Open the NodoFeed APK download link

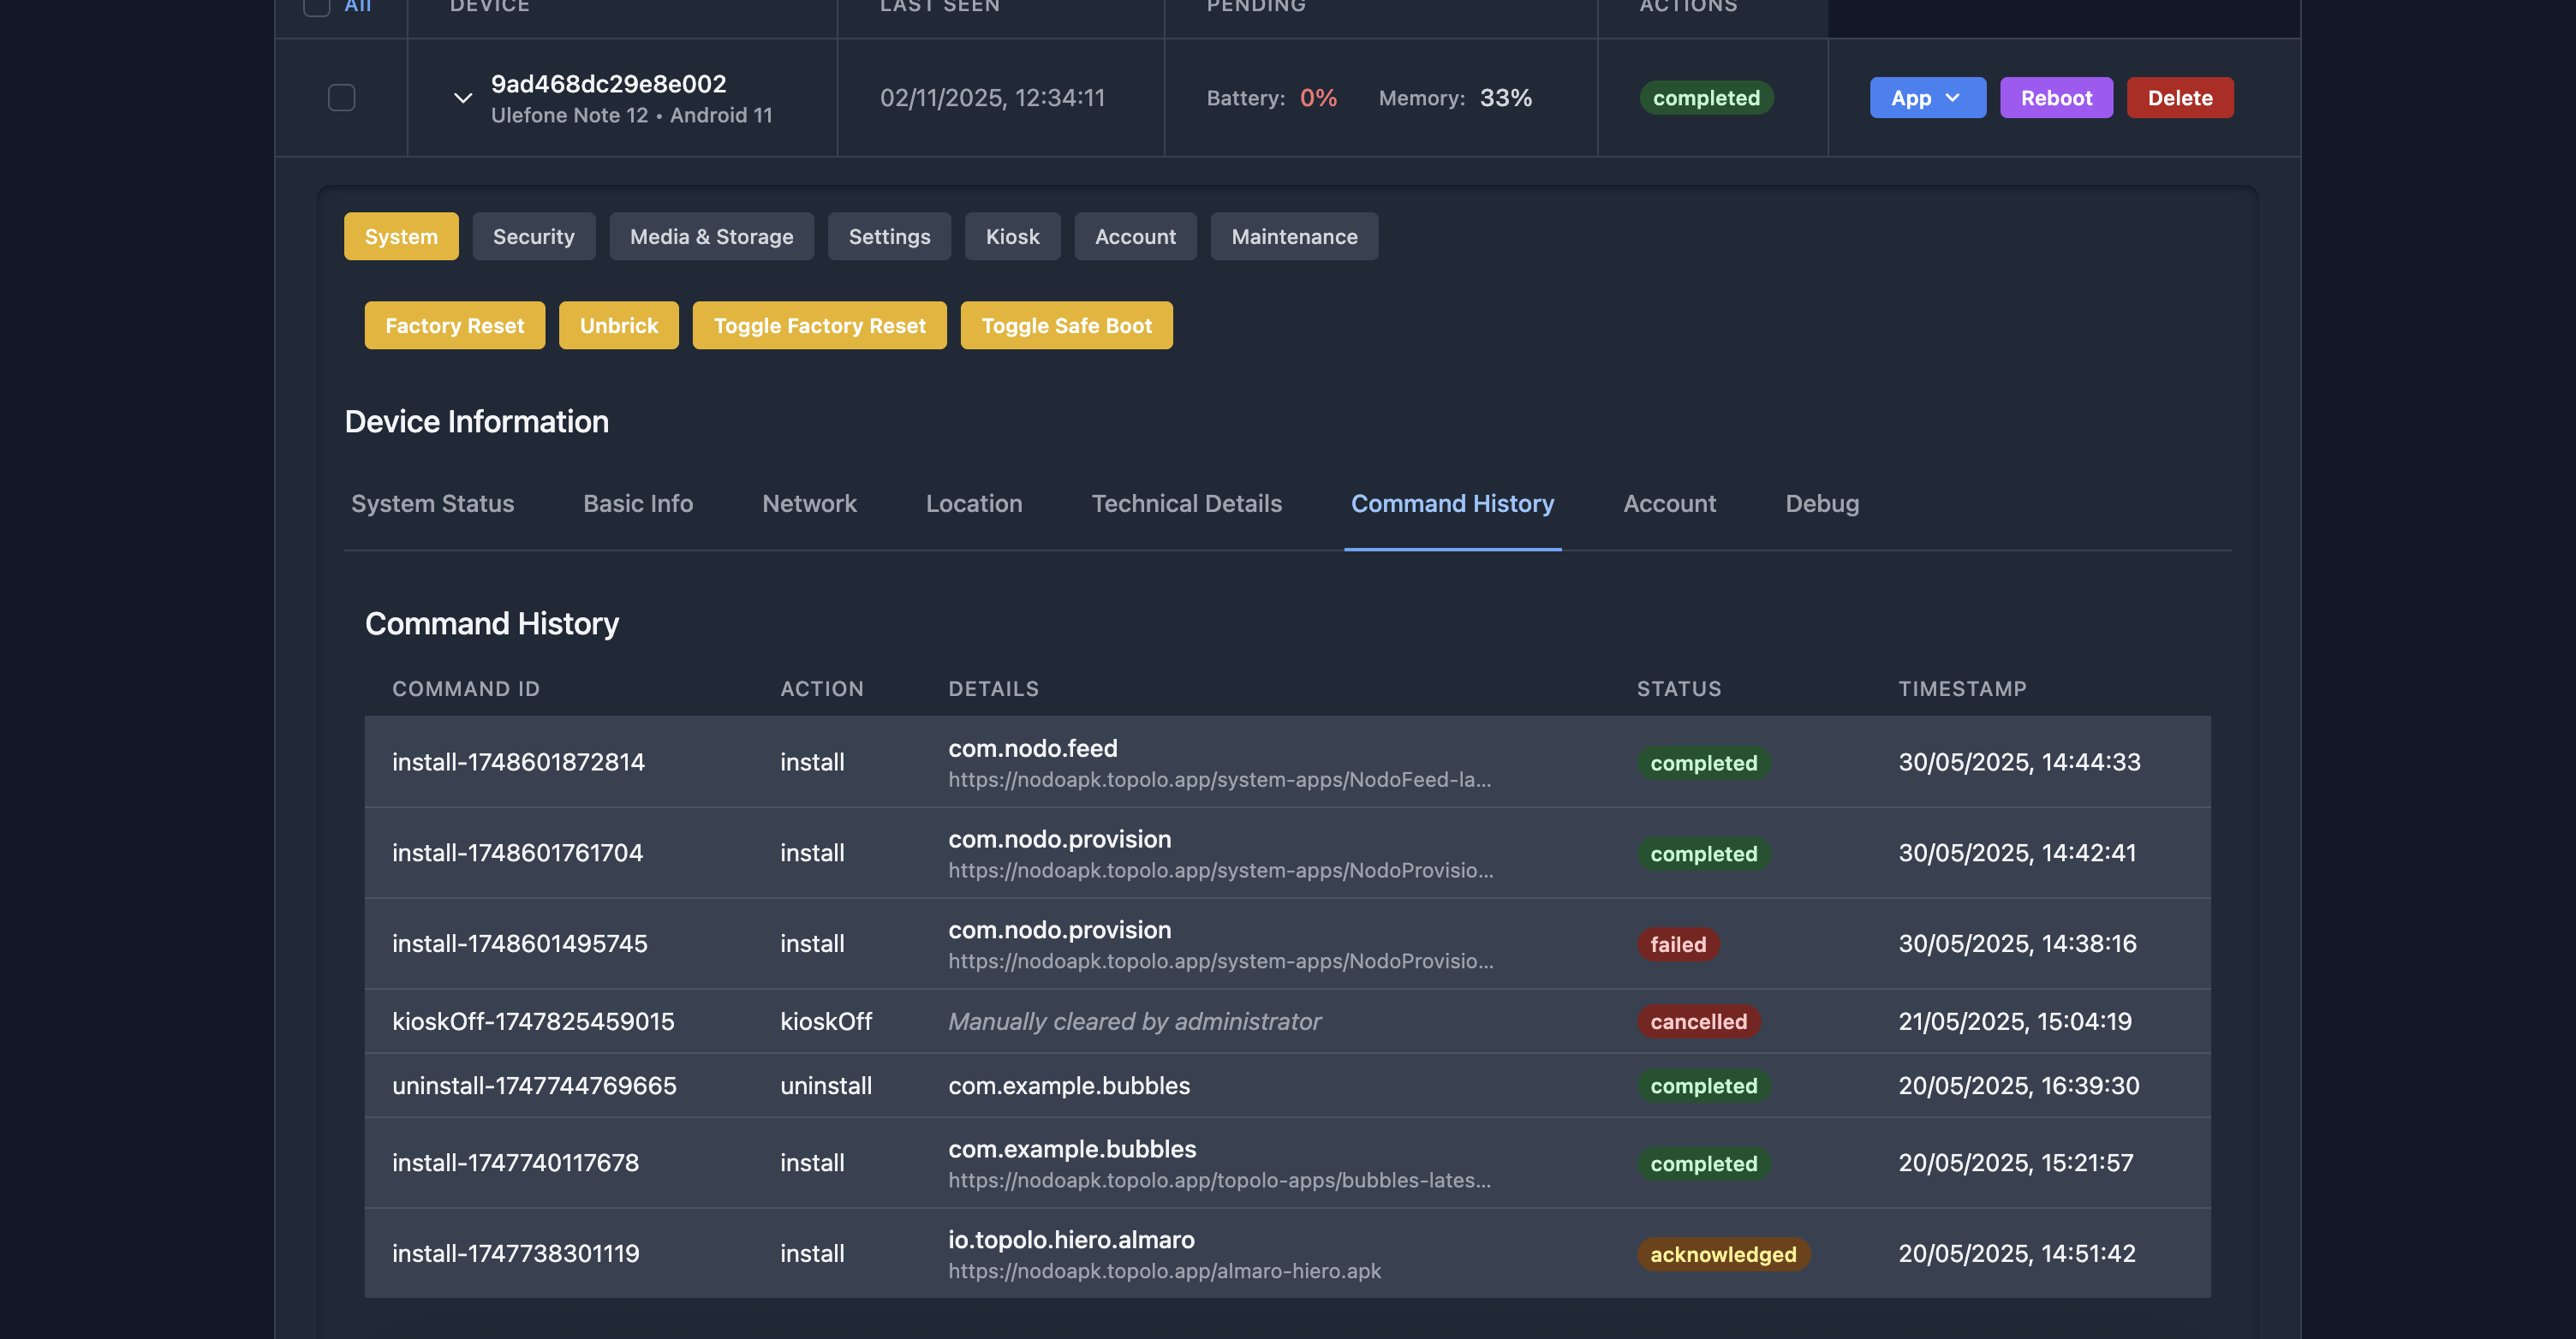[1220, 779]
